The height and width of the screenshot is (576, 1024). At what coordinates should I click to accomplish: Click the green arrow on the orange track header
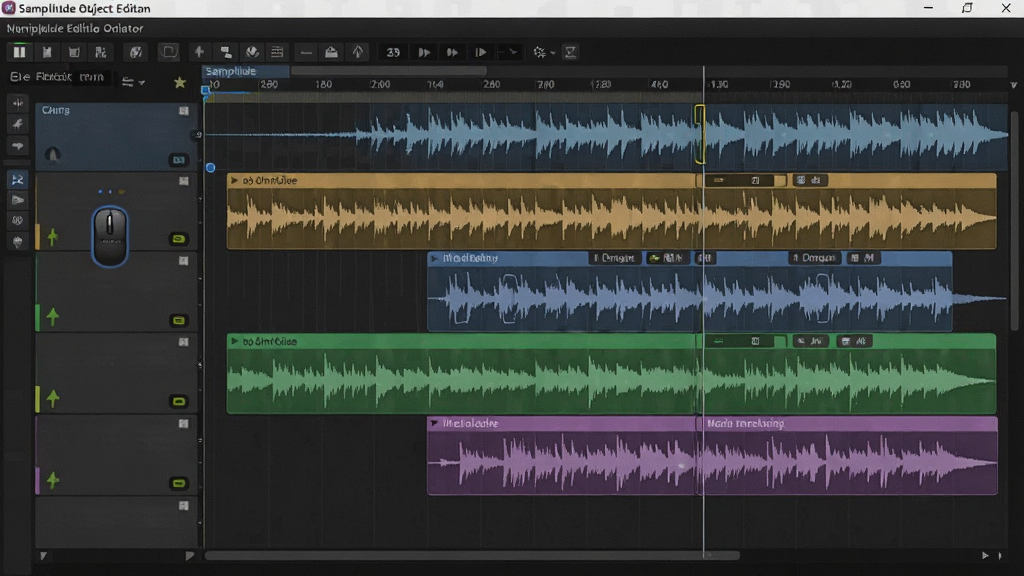pyautogui.click(x=53, y=236)
